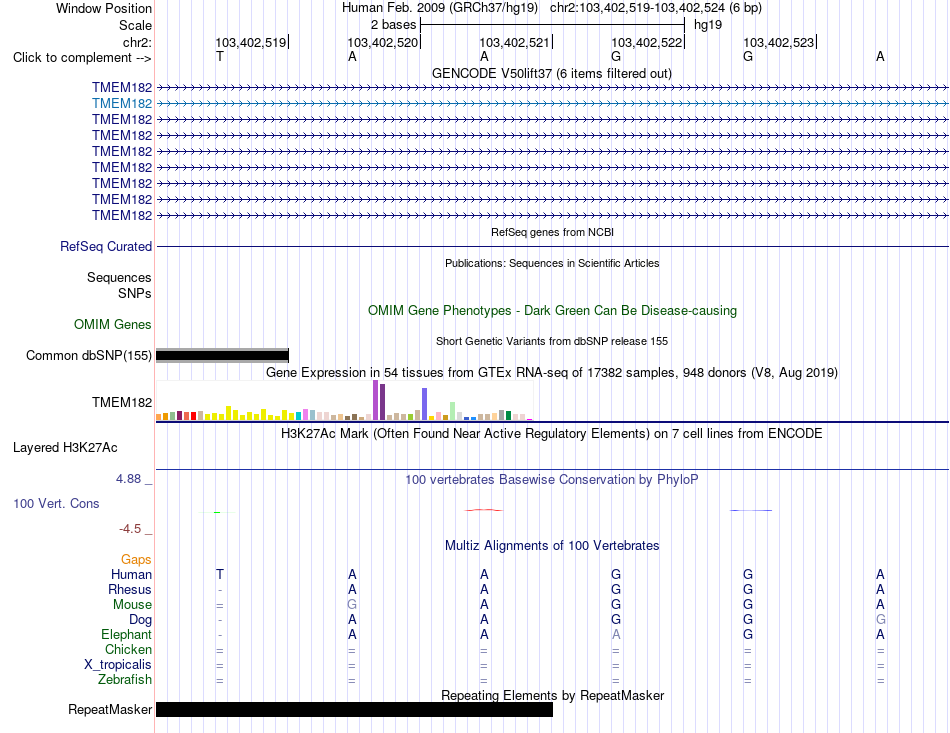
Task: Select the Rhesus species row label
Action: pyautogui.click(x=130, y=589)
